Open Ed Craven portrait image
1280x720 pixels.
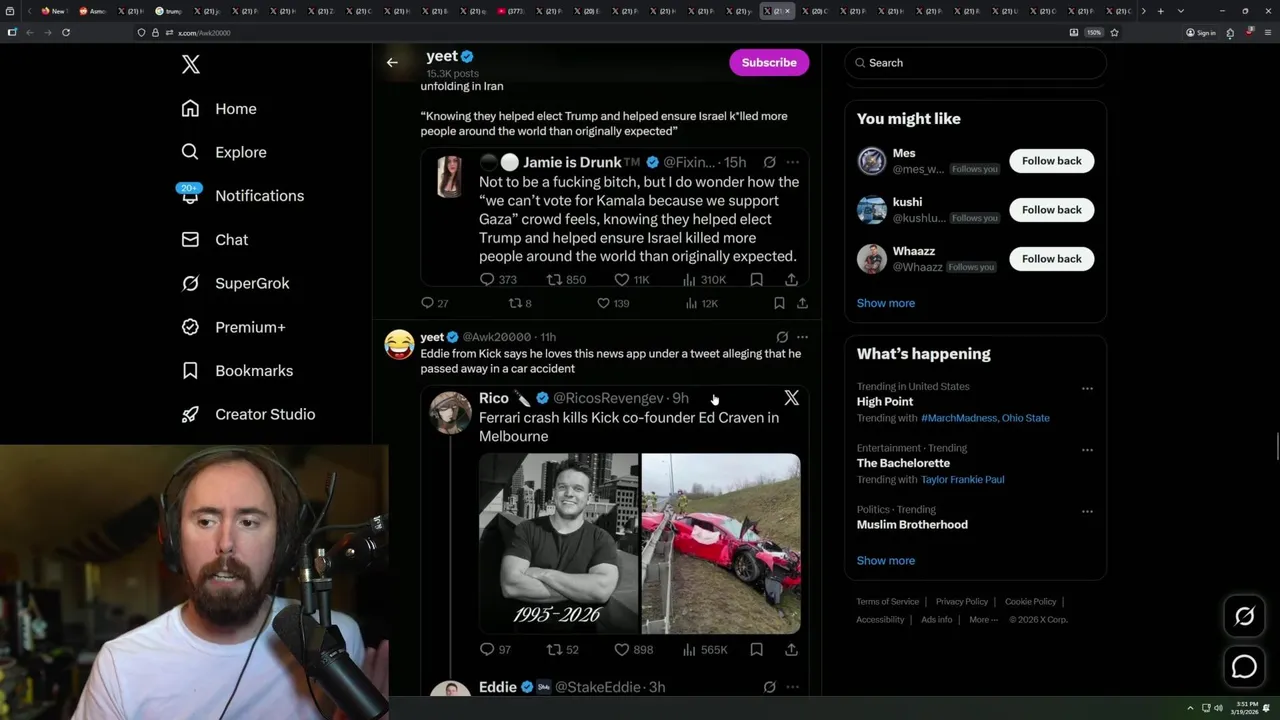click(558, 544)
